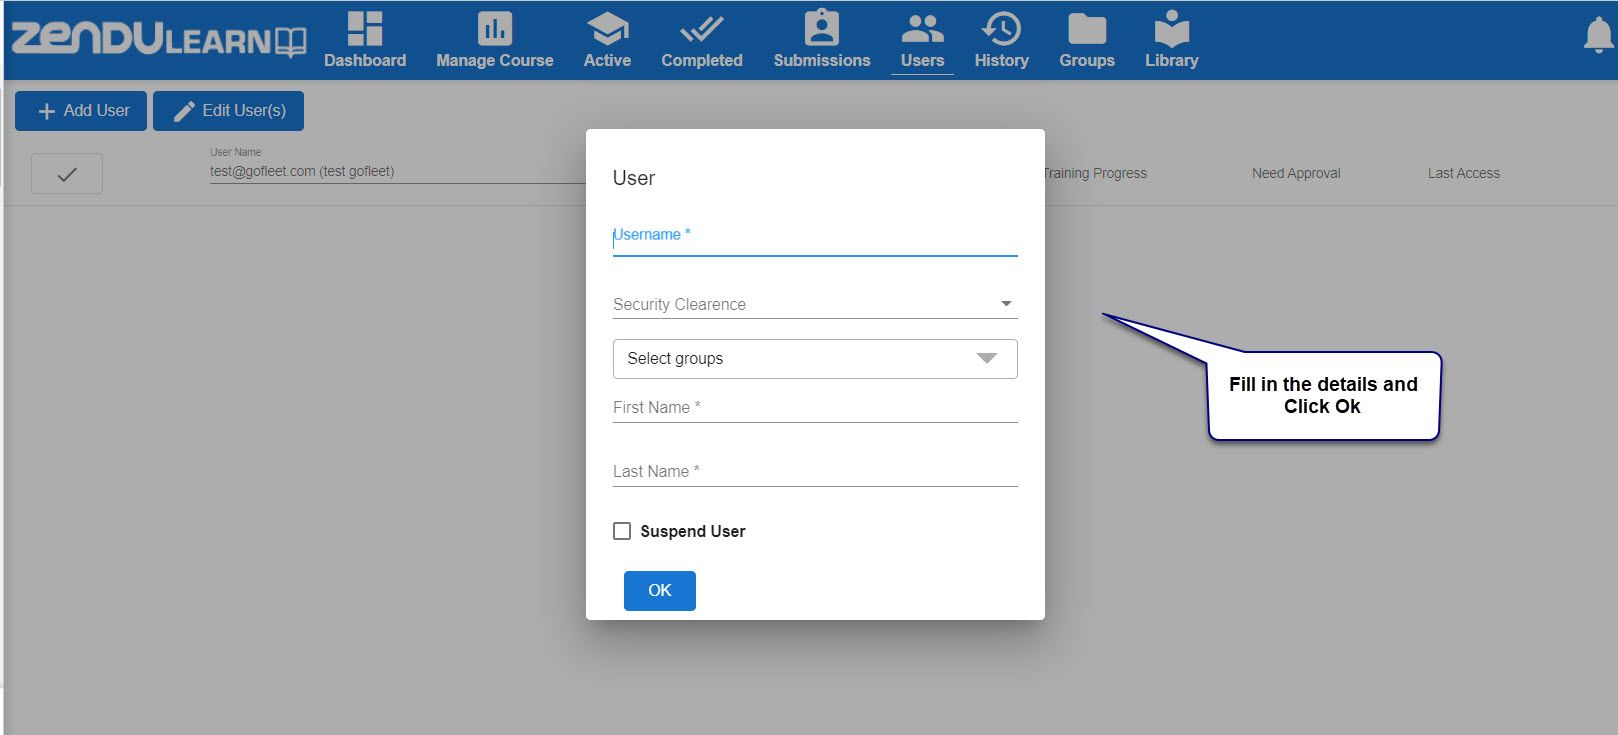Open the Manage Course chart icon

(x=494, y=29)
